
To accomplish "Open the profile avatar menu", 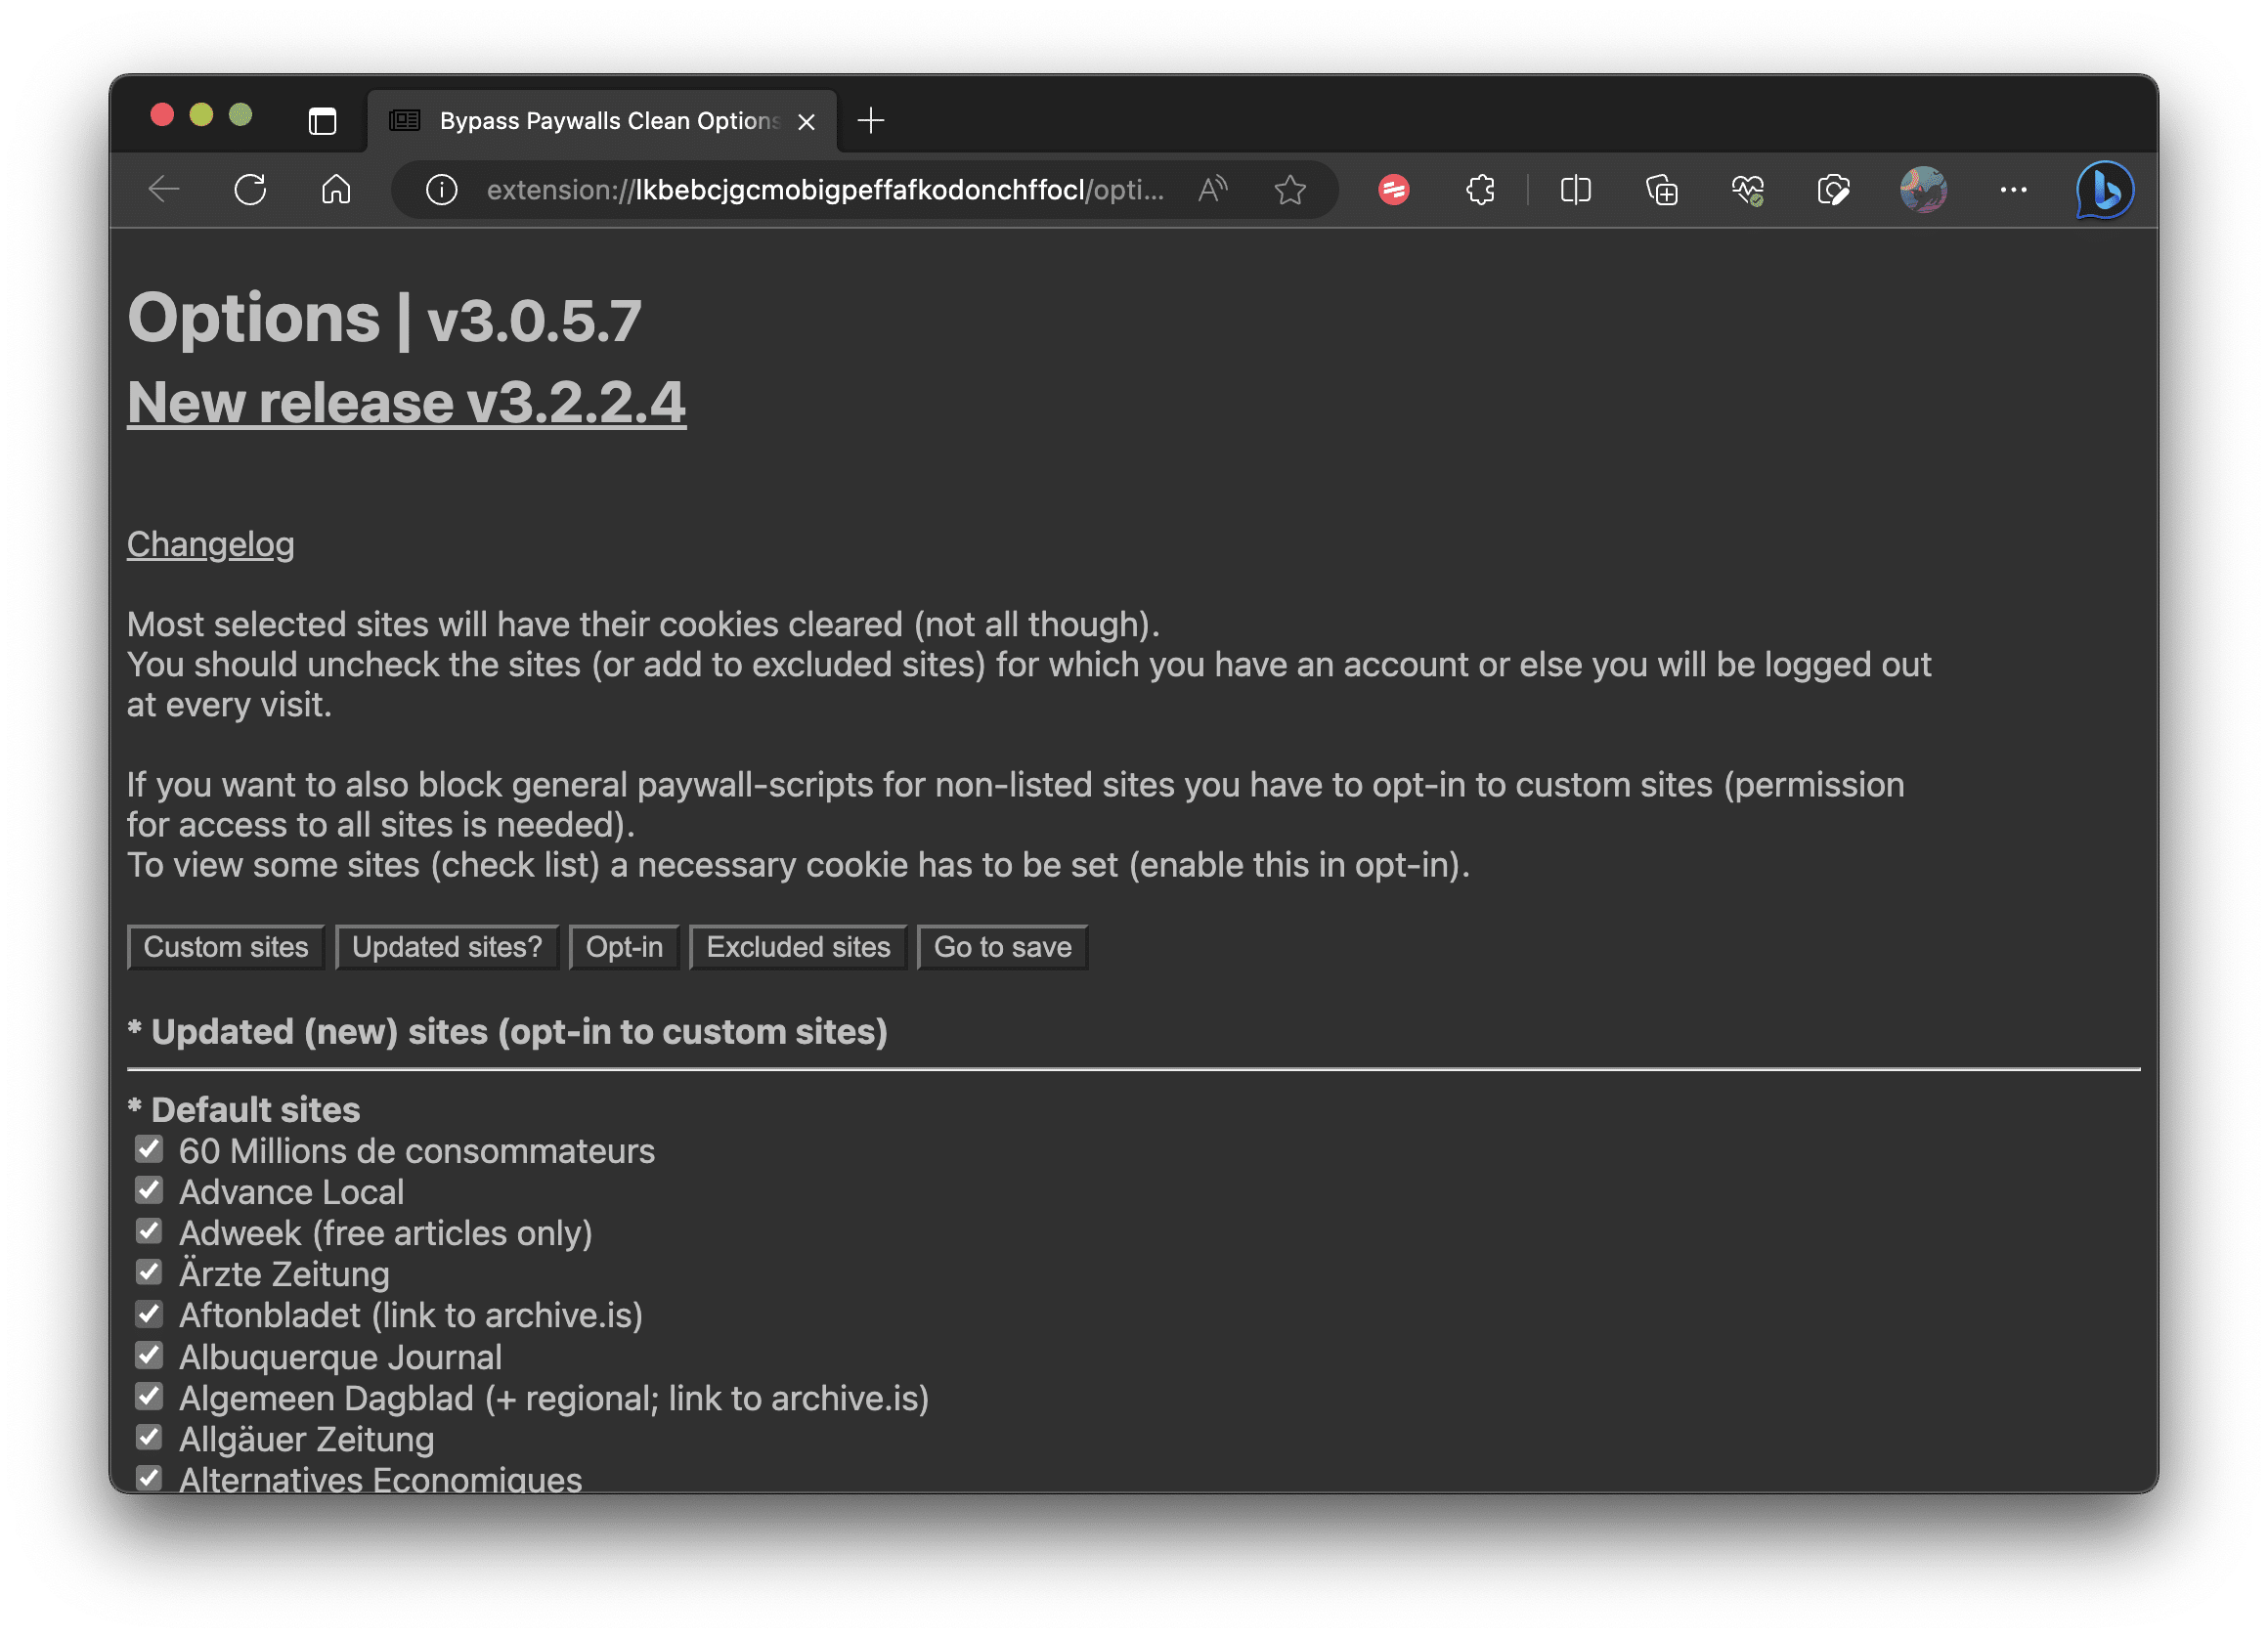I will click(1923, 189).
